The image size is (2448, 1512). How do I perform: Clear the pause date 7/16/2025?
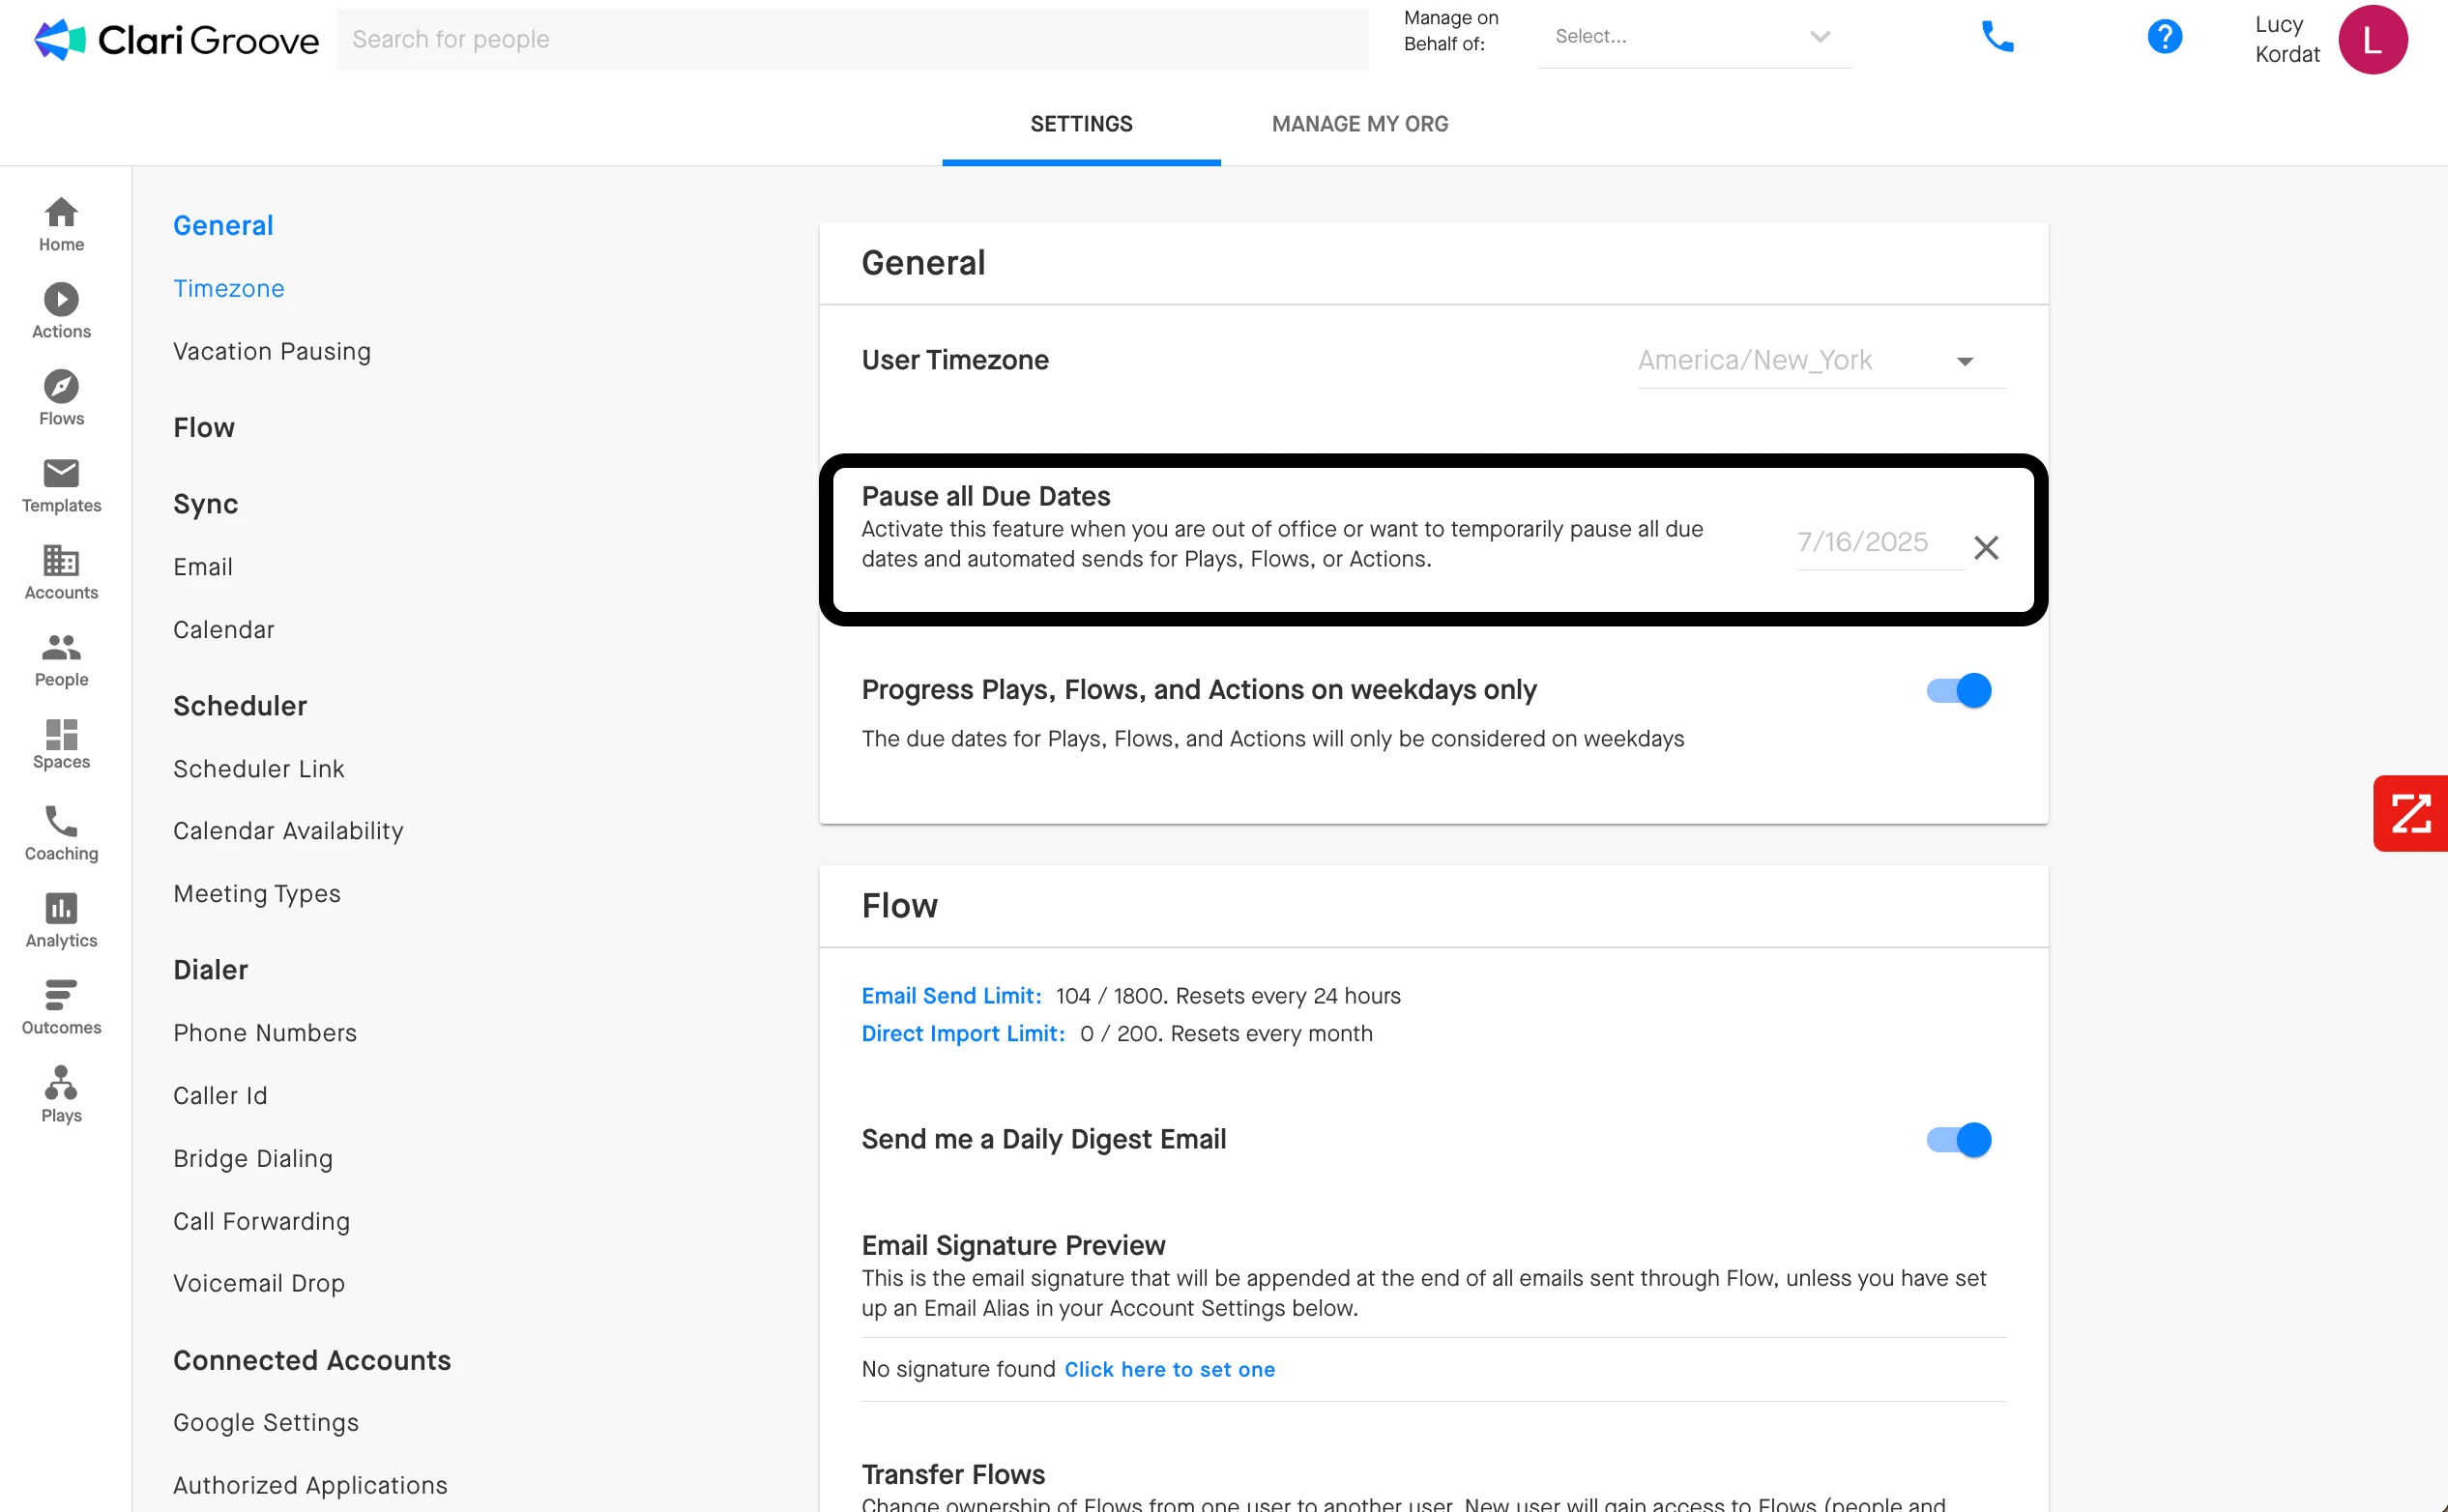(x=1985, y=547)
